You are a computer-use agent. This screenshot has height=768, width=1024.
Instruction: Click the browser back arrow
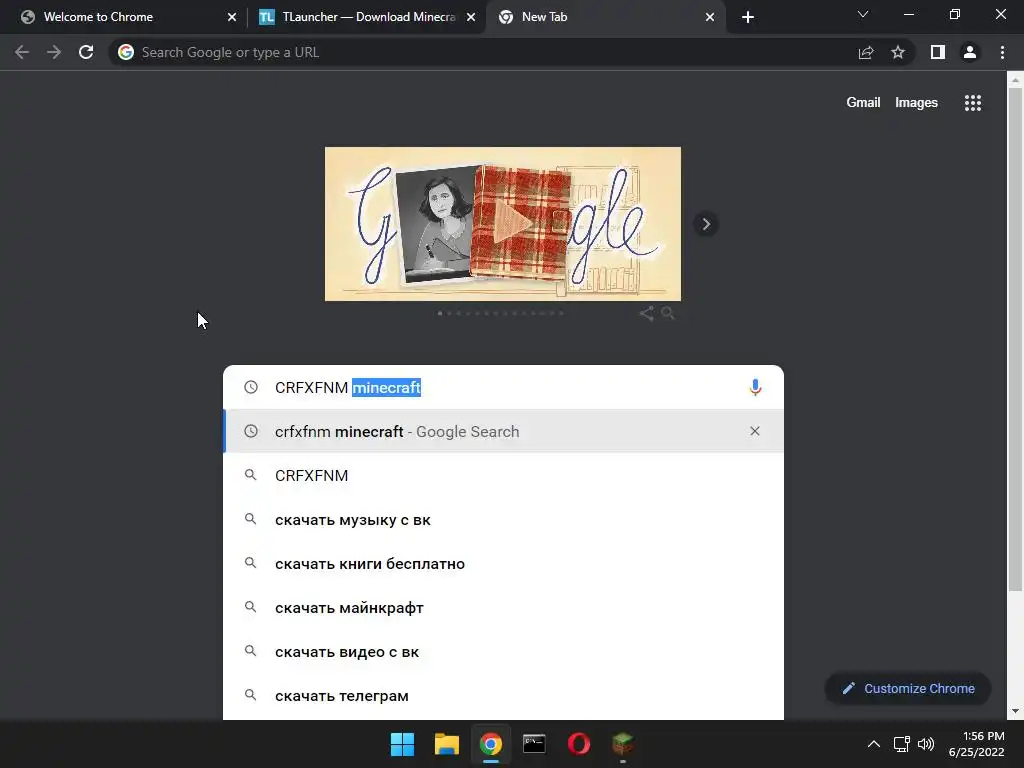pyautogui.click(x=22, y=52)
